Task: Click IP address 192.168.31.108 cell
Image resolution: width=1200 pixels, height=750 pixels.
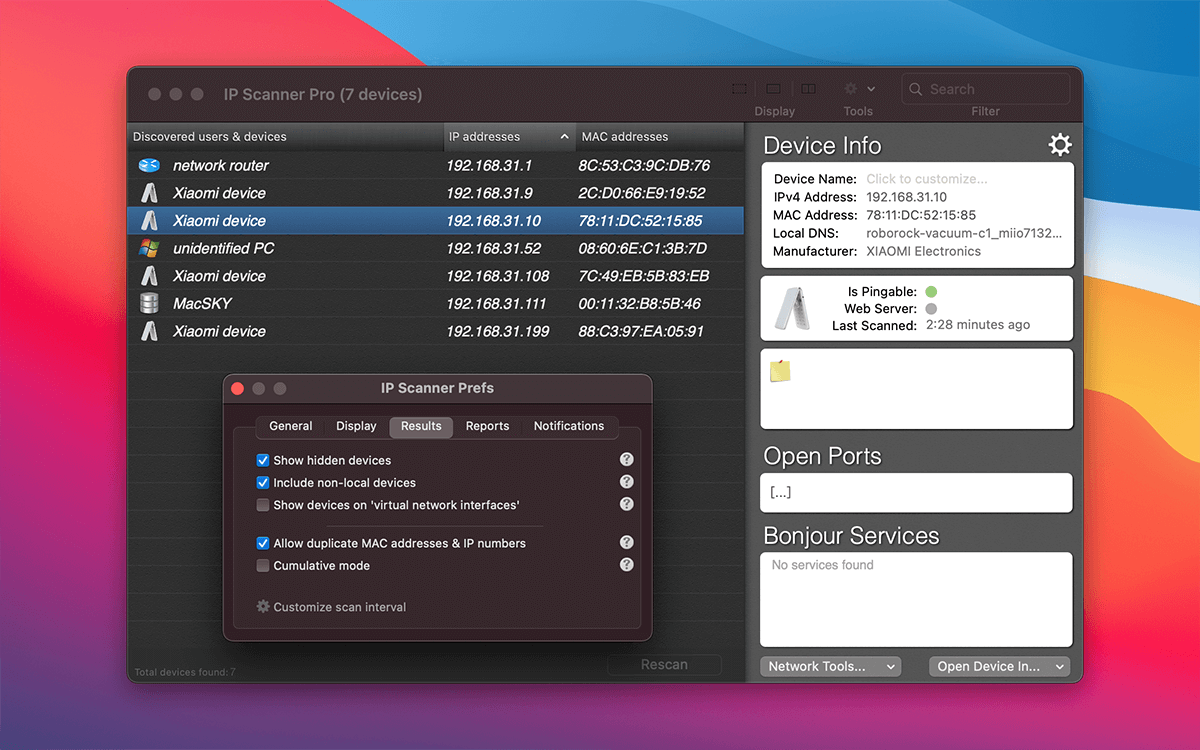Action: click(498, 276)
